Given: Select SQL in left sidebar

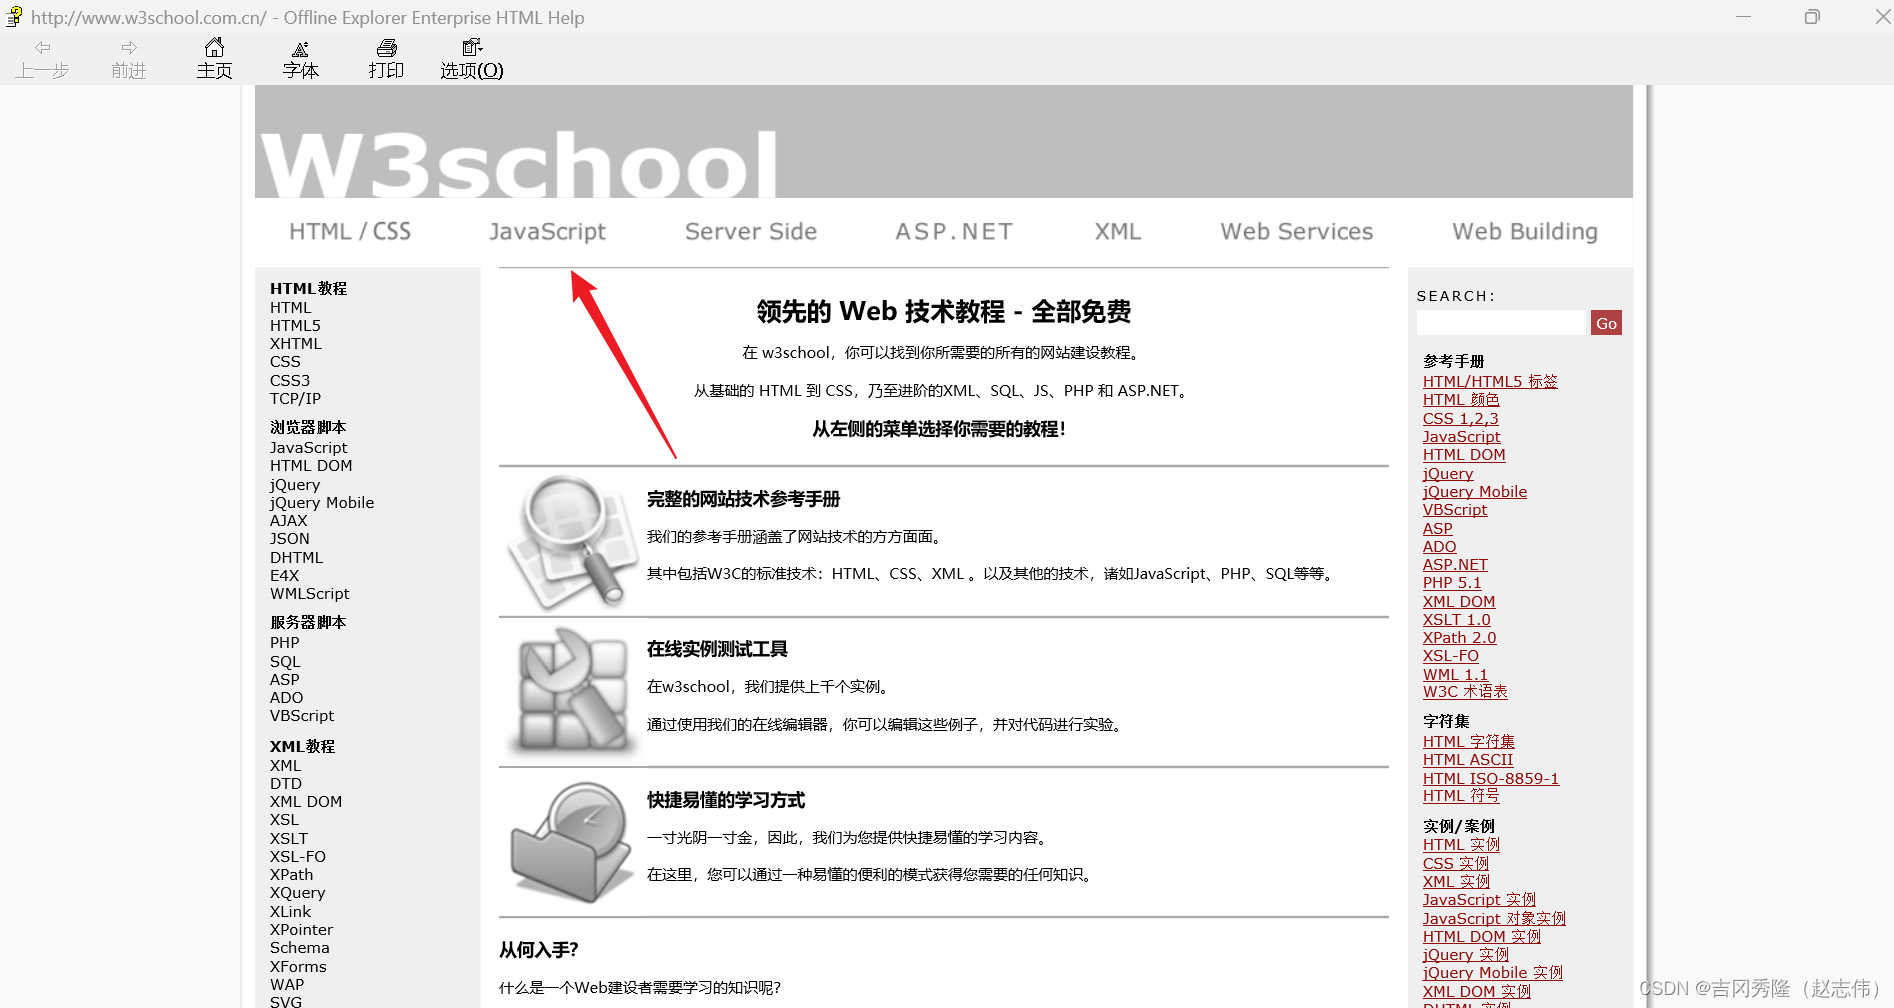Looking at the screenshot, I should (285, 662).
